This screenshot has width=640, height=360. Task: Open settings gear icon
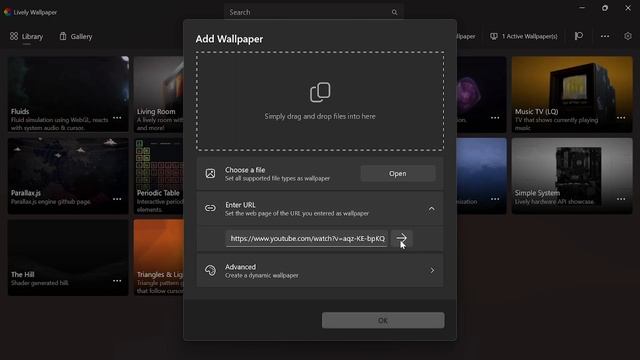pyautogui.click(x=628, y=36)
